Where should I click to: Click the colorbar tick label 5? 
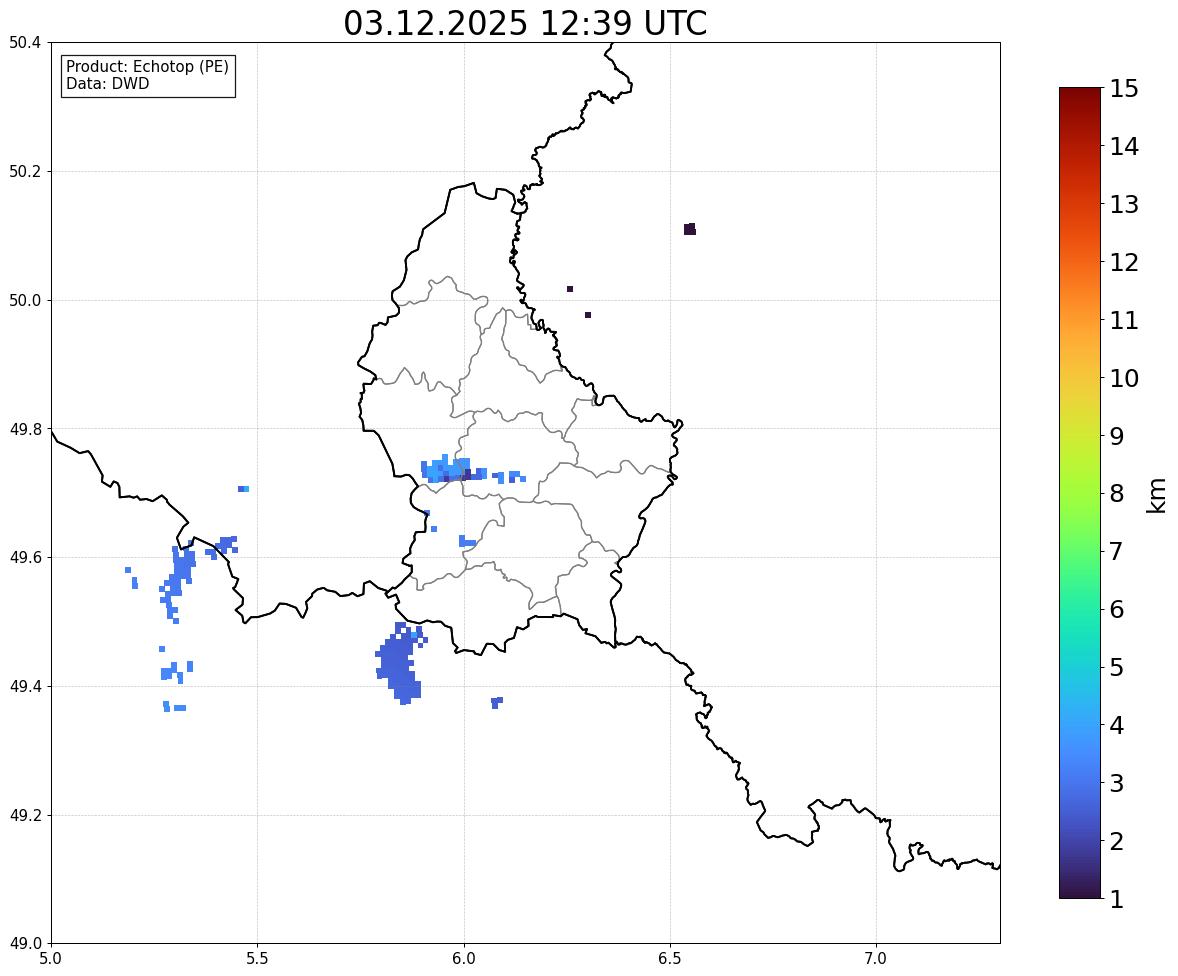(1117, 667)
